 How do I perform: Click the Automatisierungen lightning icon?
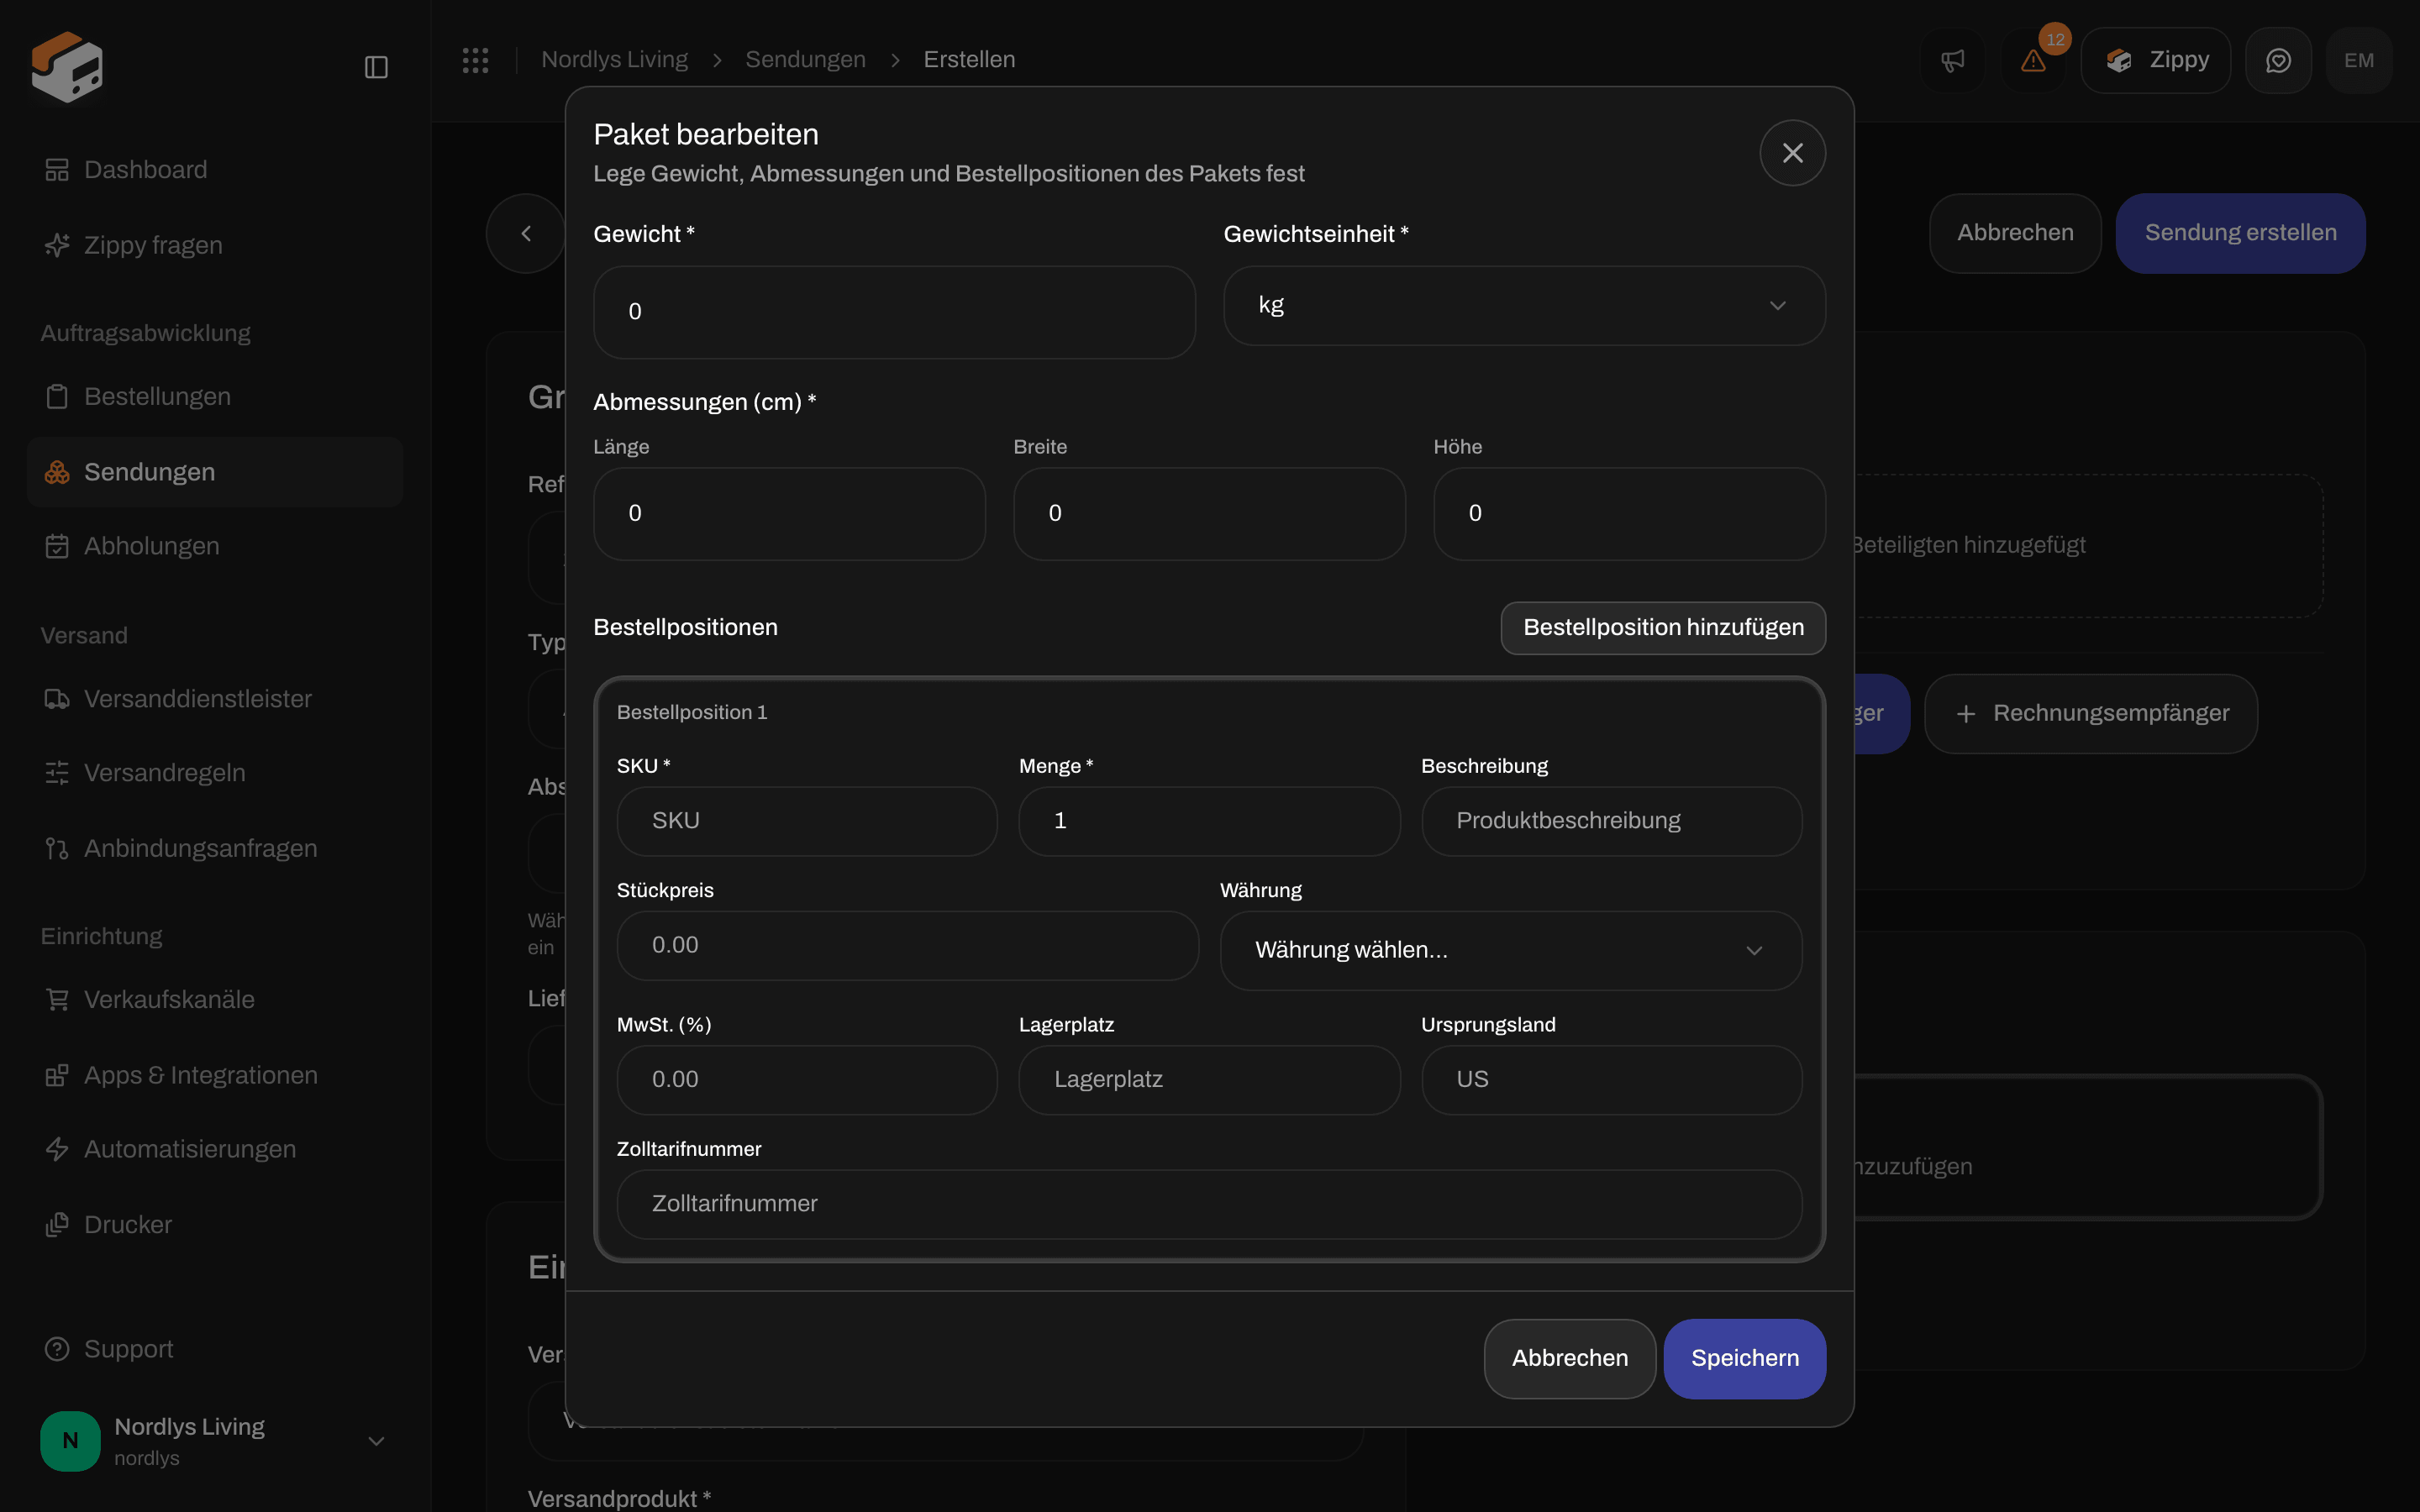pyautogui.click(x=57, y=1149)
